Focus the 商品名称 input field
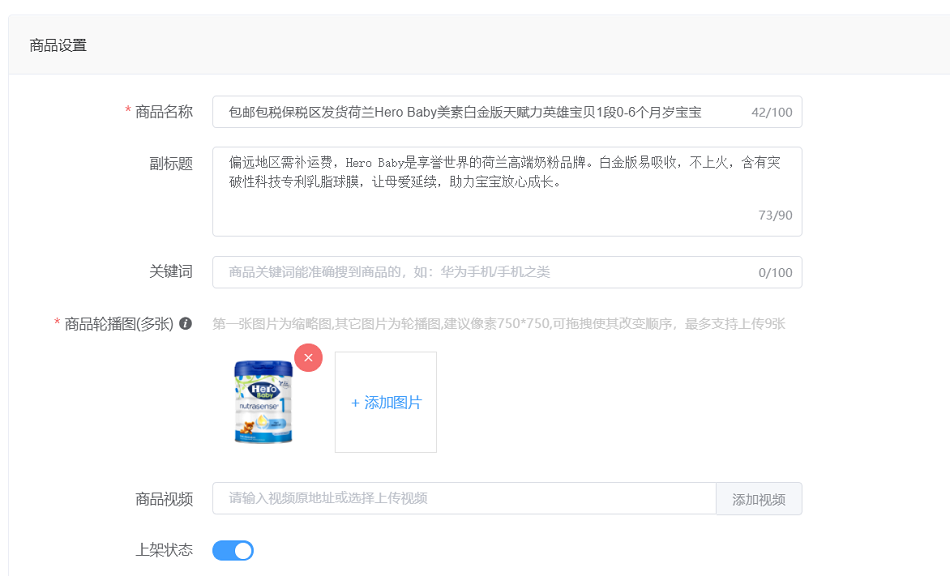This screenshot has width=950, height=576. tap(507, 112)
